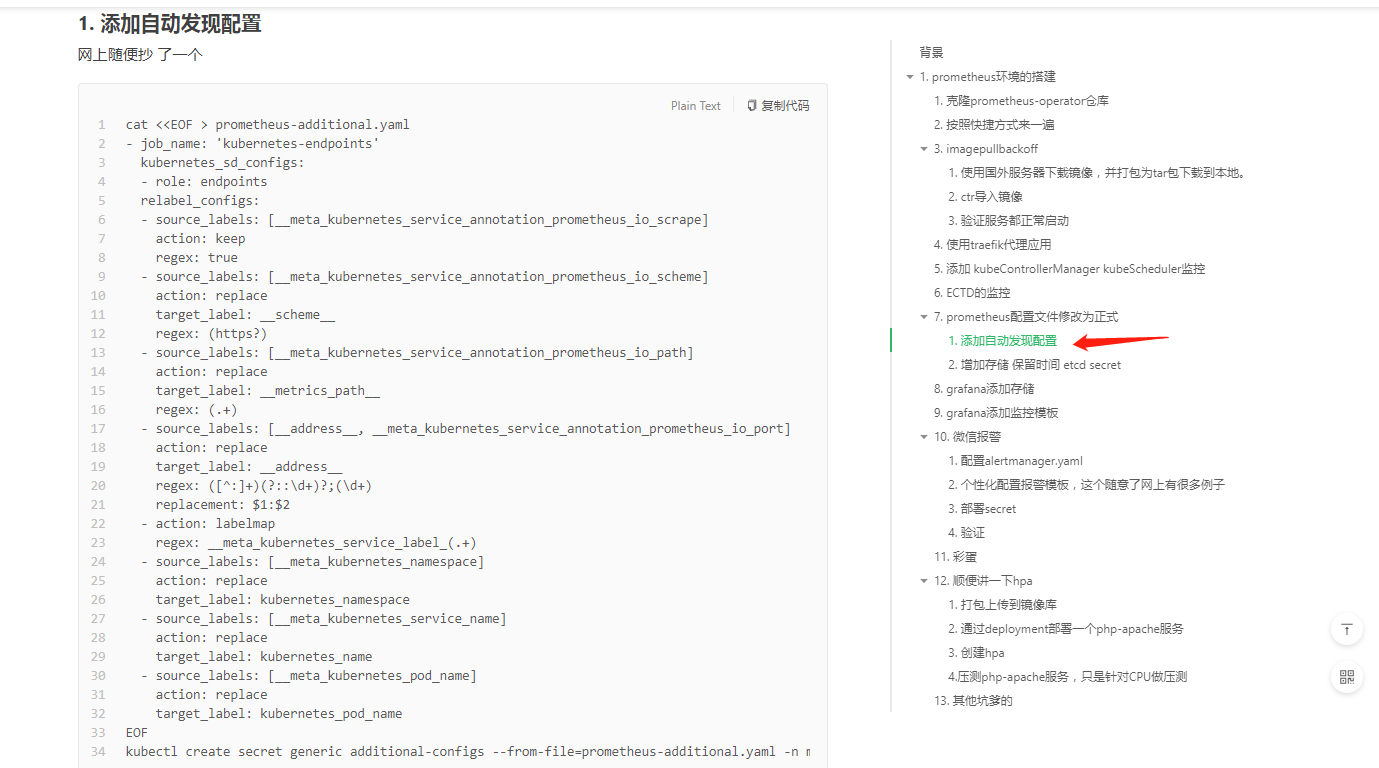Click code line 'target_label: __scheme__'
This screenshot has height=768, width=1379.
(x=245, y=315)
